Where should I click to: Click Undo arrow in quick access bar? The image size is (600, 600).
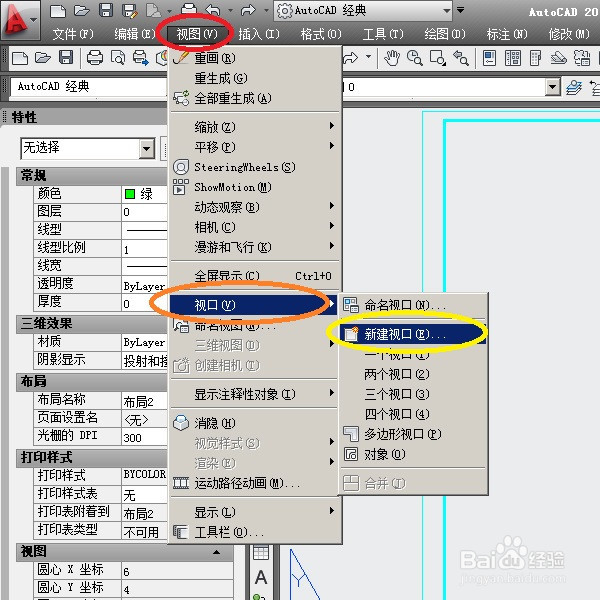[213, 10]
